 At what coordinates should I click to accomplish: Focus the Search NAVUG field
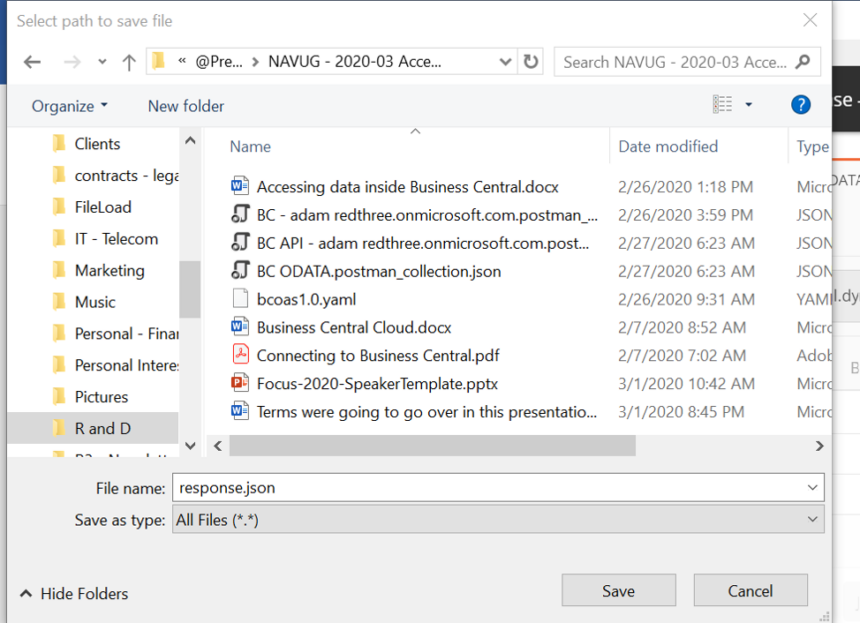click(x=687, y=61)
